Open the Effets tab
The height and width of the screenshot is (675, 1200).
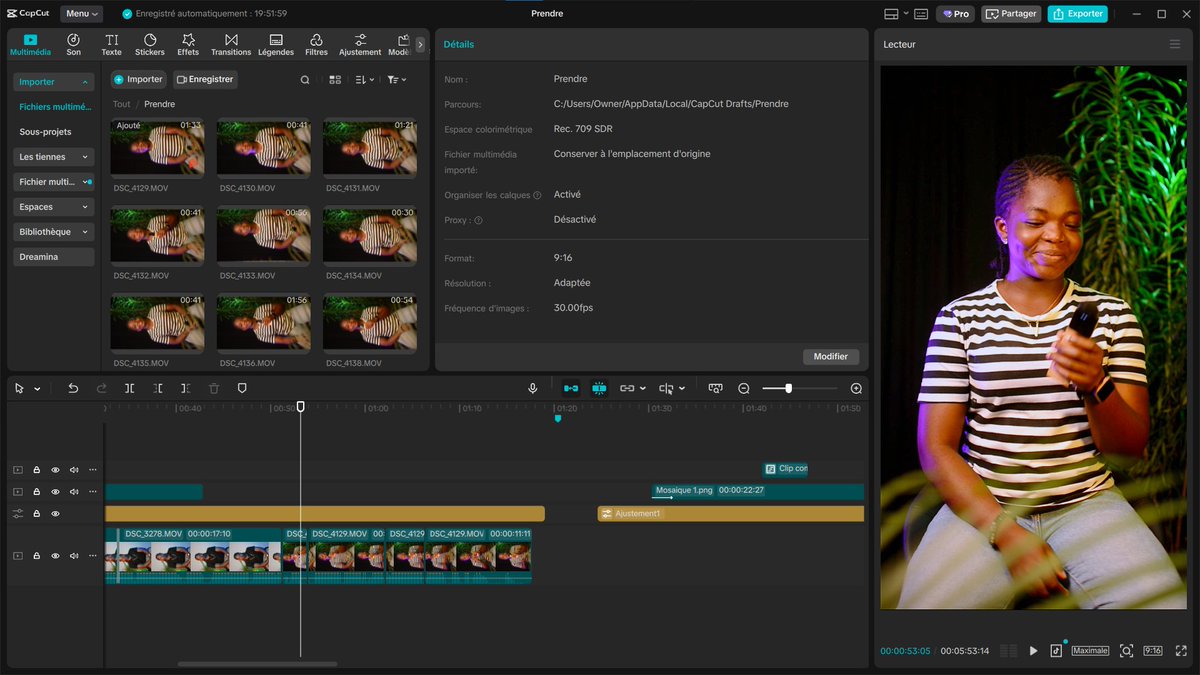(188, 44)
